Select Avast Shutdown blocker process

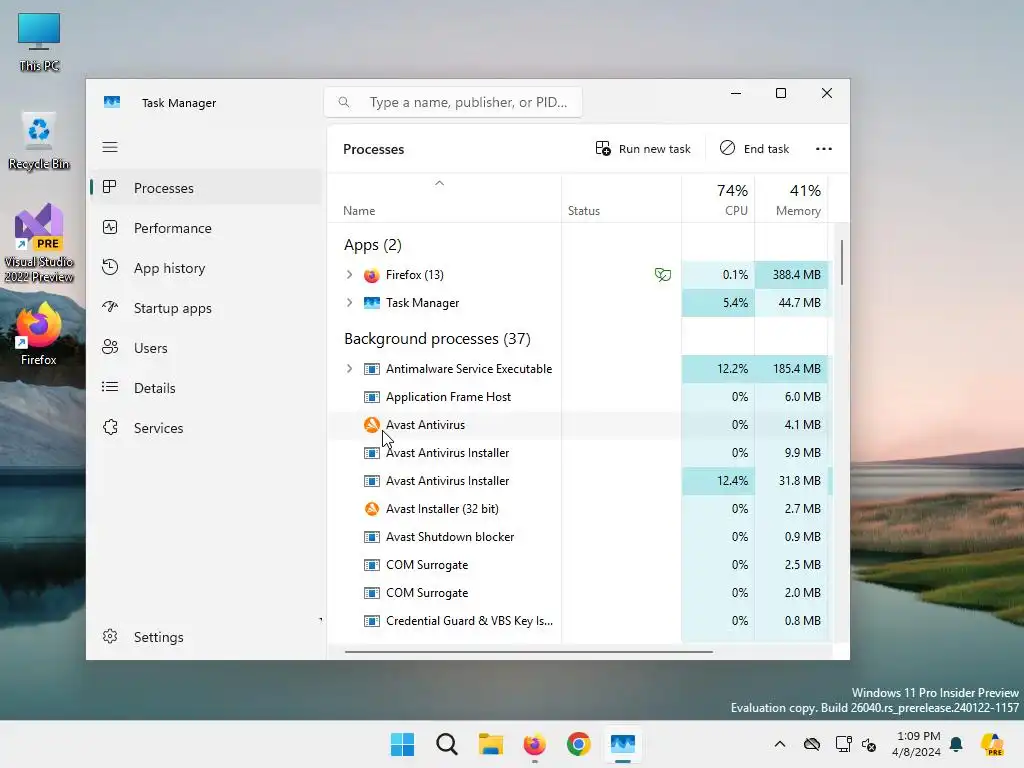click(x=579, y=537)
